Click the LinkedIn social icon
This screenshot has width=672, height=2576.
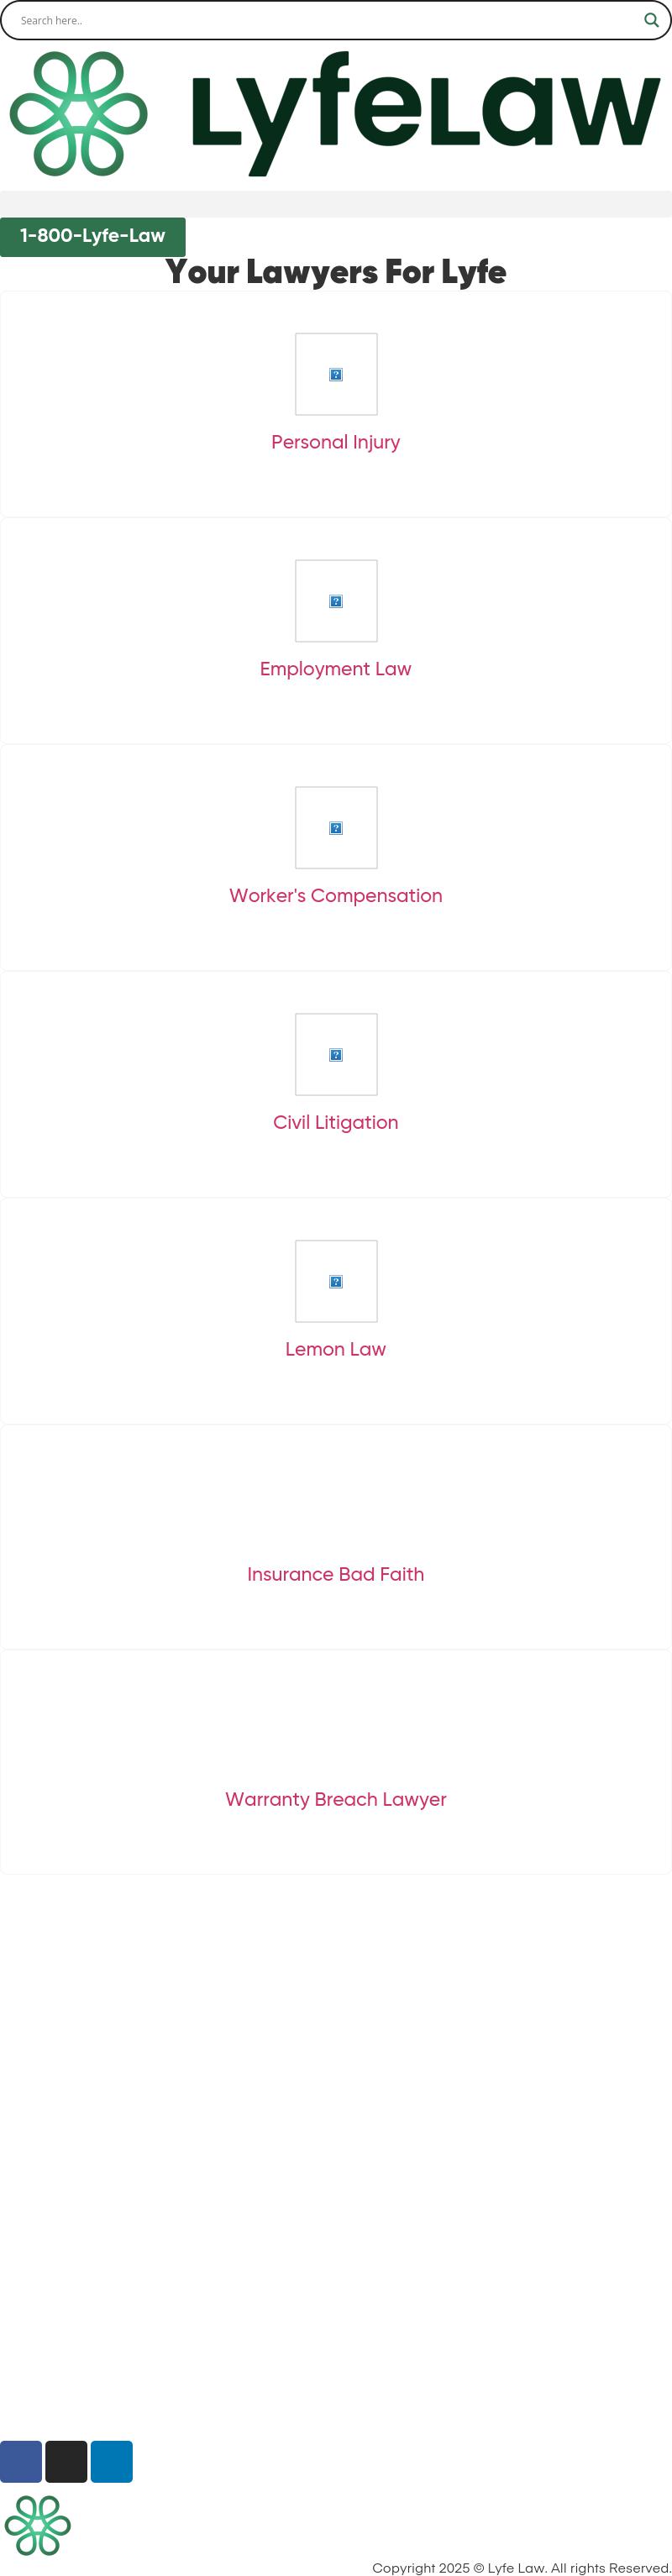[112, 2460]
